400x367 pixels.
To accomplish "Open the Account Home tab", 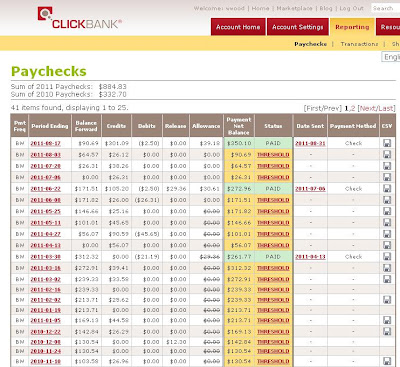I will pos(238,27).
